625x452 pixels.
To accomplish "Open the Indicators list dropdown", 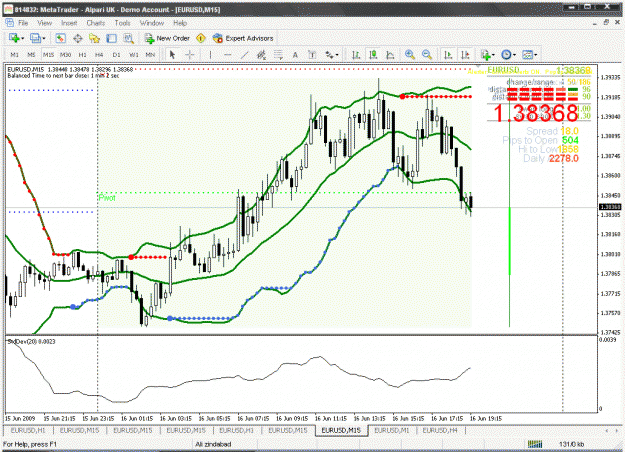I will click(x=488, y=55).
